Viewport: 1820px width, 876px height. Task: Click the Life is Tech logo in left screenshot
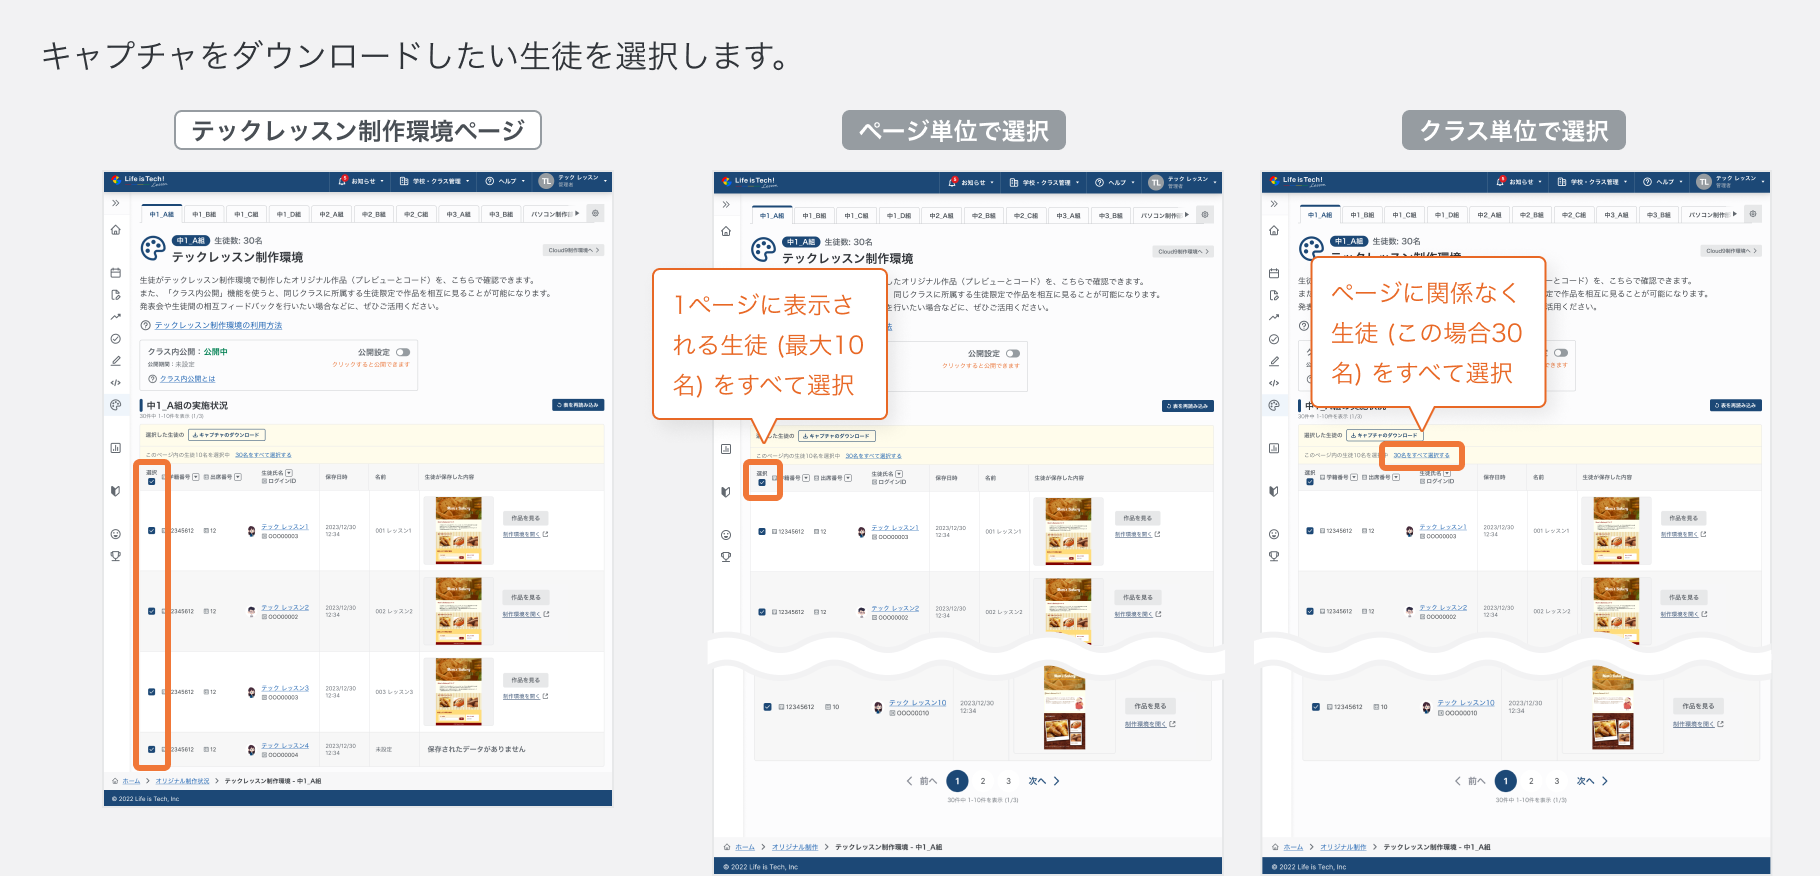click(139, 181)
